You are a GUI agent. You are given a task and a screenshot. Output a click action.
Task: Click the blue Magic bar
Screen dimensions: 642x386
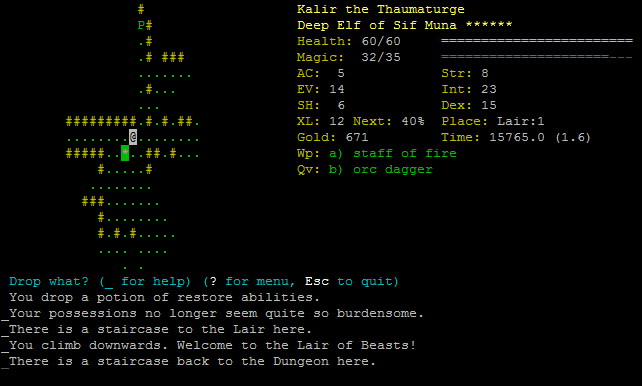(537, 57)
